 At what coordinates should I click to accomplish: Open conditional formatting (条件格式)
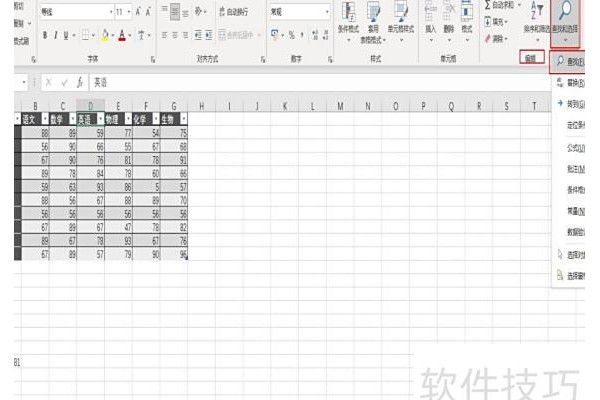[348, 22]
